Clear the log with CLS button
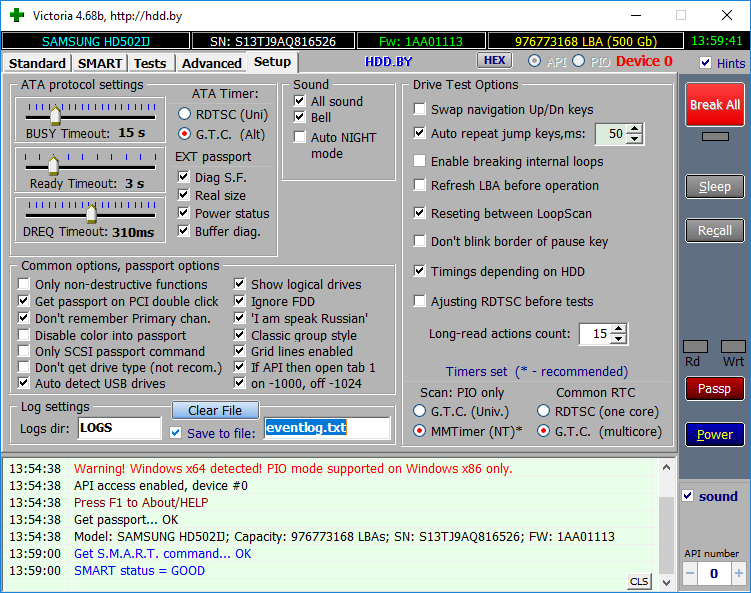The image size is (751, 593). tap(639, 582)
